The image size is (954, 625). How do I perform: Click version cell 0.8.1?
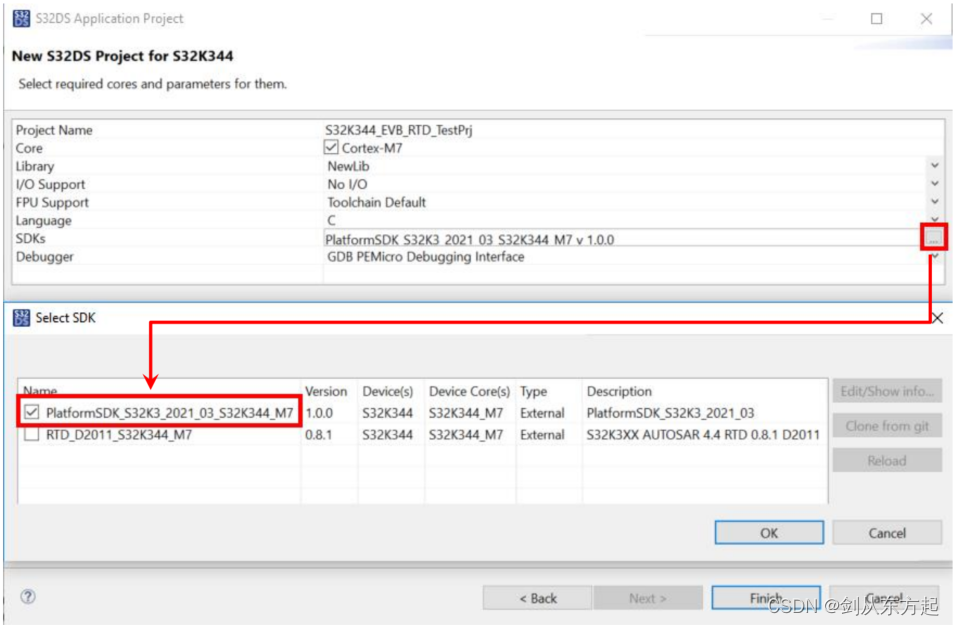pos(319,435)
